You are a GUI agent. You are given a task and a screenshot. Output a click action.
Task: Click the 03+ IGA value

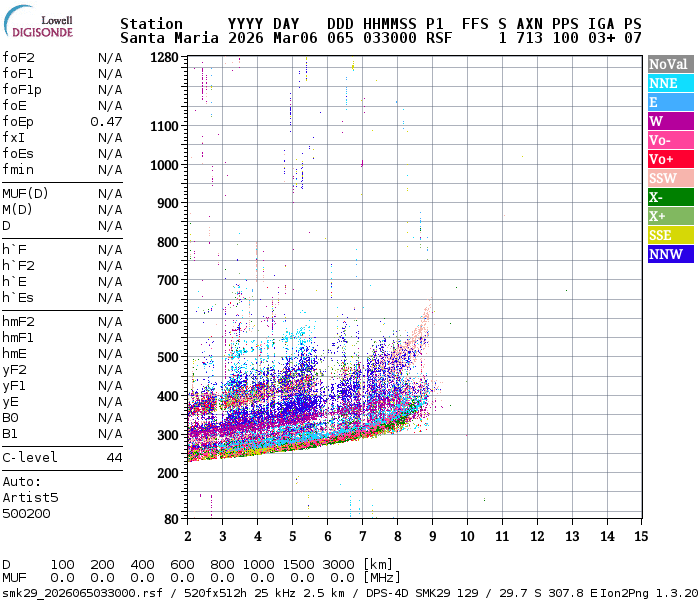[x=601, y=38]
